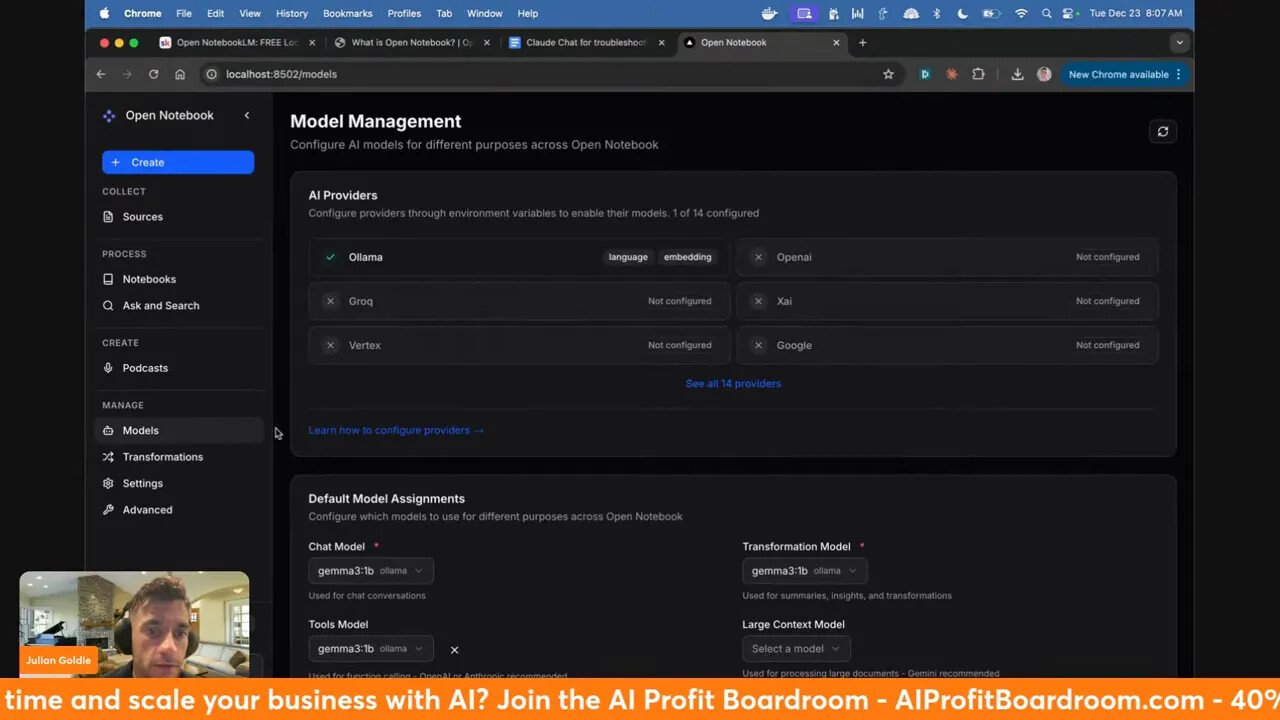Click See all 14 providers

pyautogui.click(x=733, y=383)
